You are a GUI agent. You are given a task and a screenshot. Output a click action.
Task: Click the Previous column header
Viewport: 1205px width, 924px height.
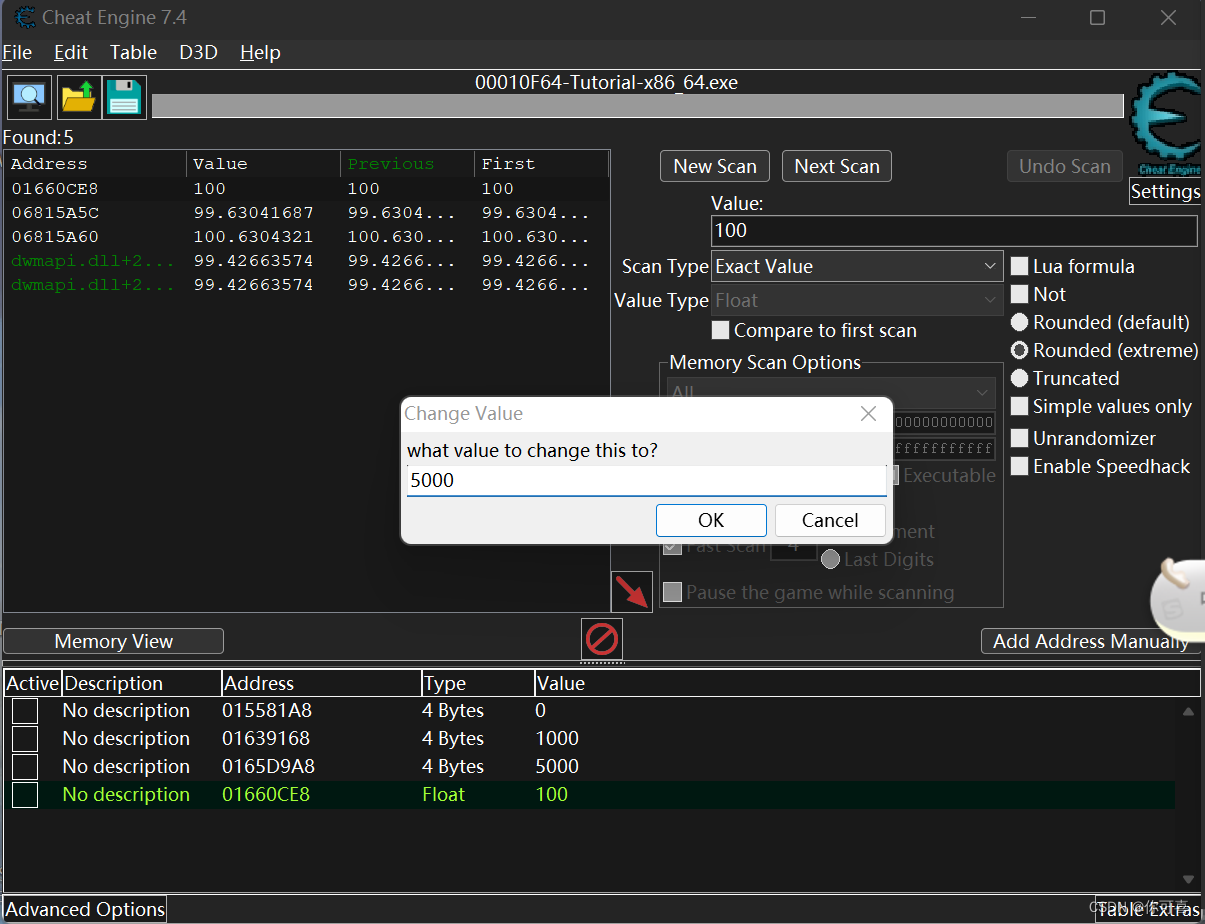coord(407,164)
